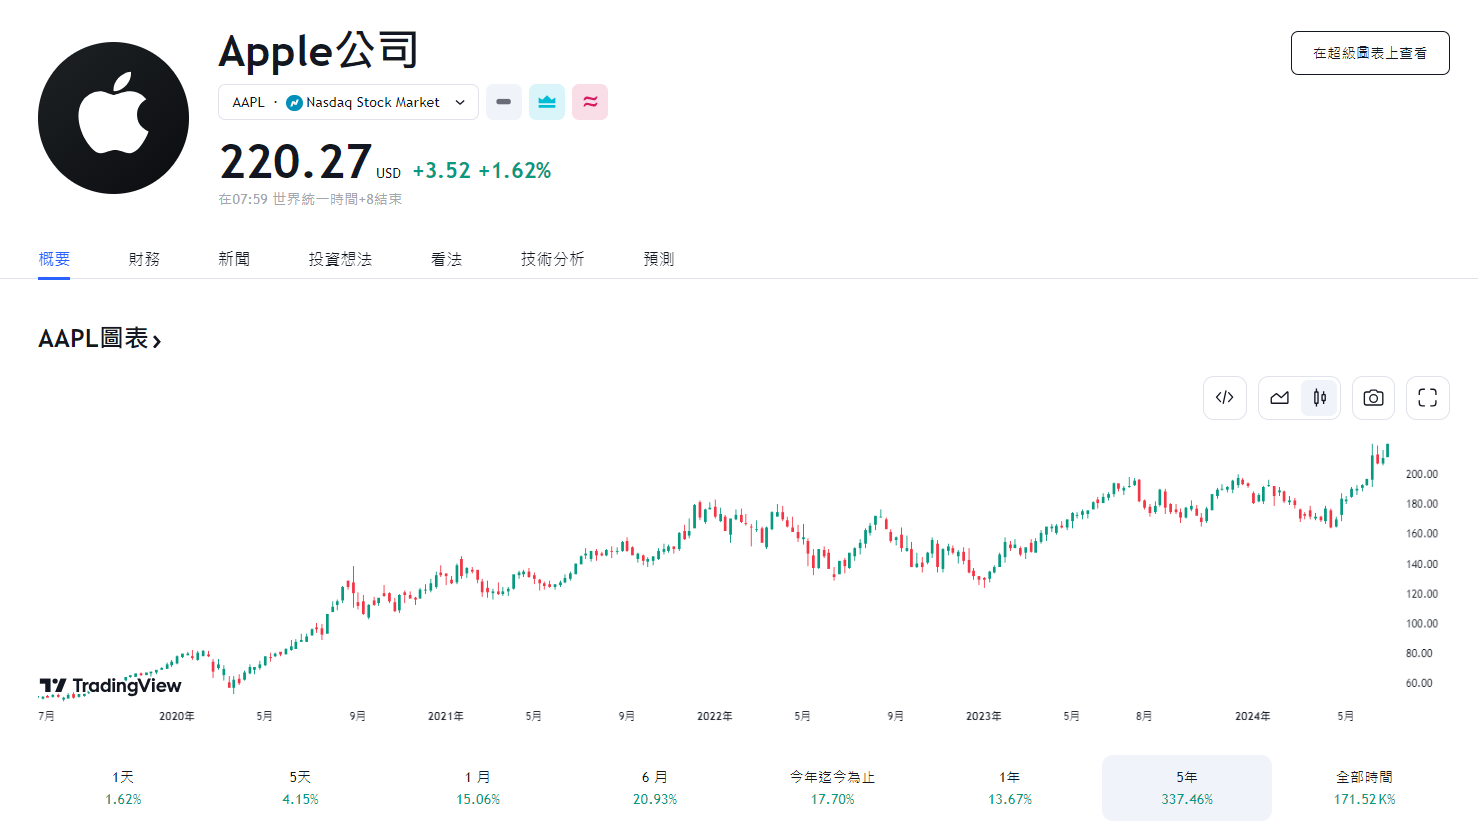Click the Apple company logo

pos(112,117)
